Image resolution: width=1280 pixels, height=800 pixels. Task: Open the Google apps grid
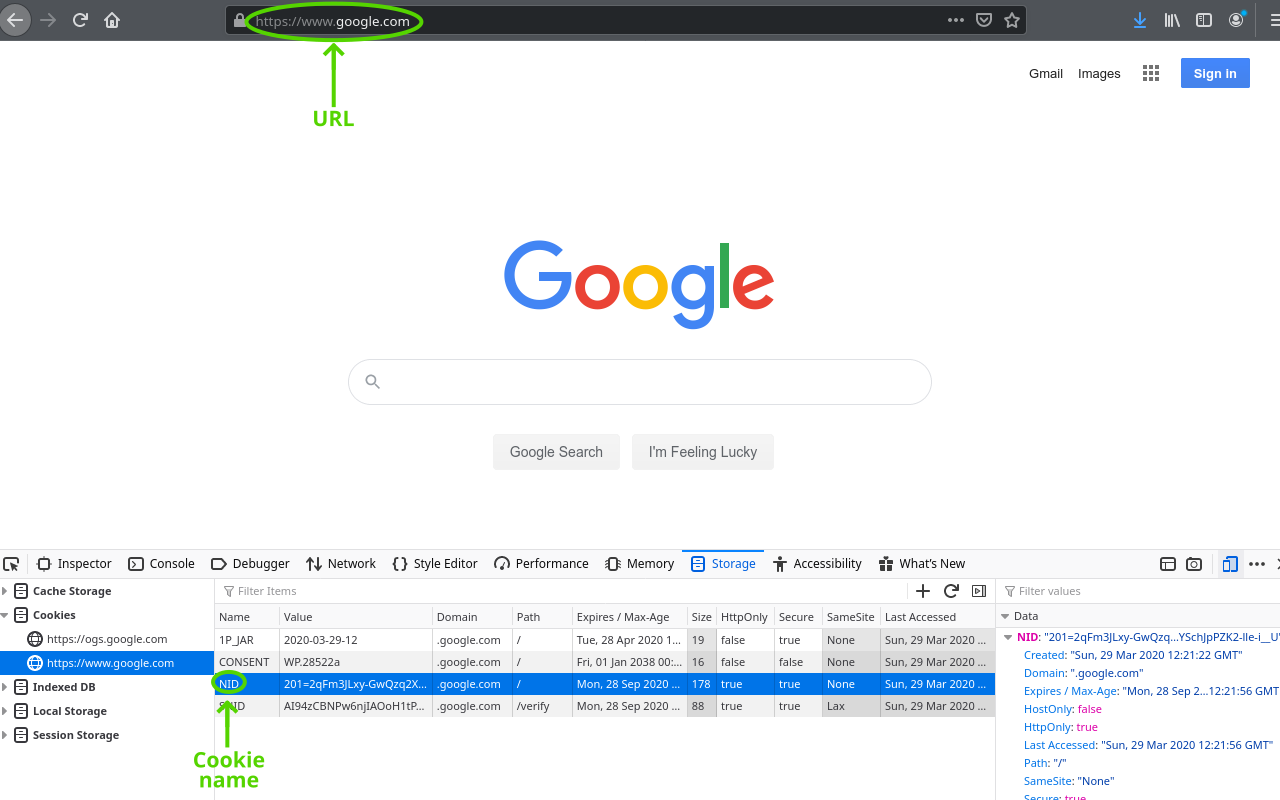1151,73
